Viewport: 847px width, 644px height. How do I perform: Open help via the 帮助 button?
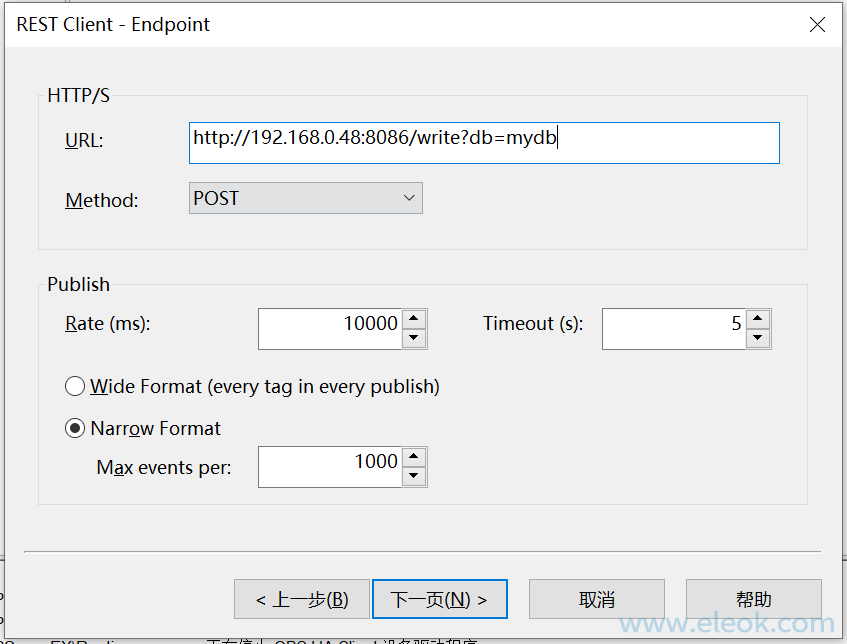coord(753,599)
